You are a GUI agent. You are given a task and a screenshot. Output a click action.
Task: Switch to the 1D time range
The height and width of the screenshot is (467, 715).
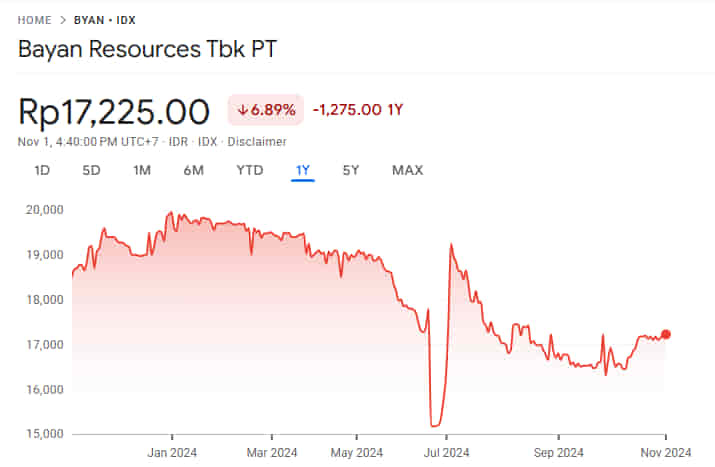pyautogui.click(x=42, y=170)
